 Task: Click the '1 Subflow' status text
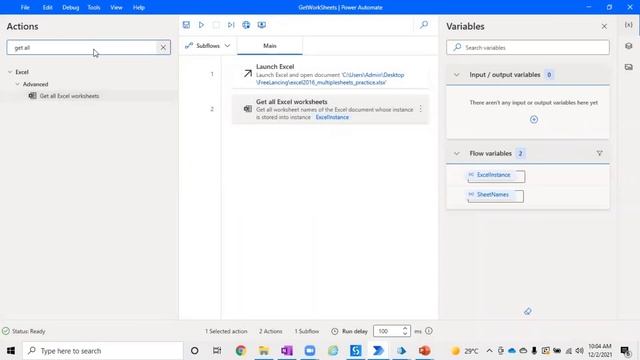click(307, 331)
